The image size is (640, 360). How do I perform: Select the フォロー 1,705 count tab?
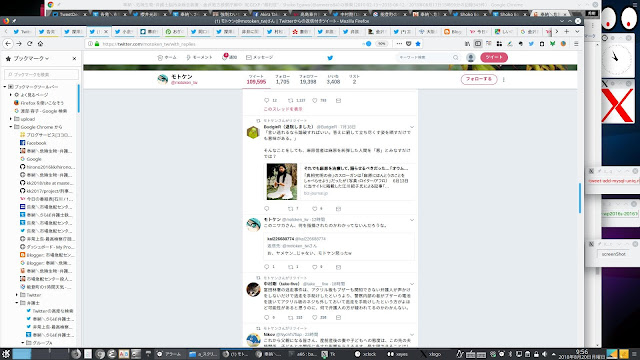click(x=282, y=80)
